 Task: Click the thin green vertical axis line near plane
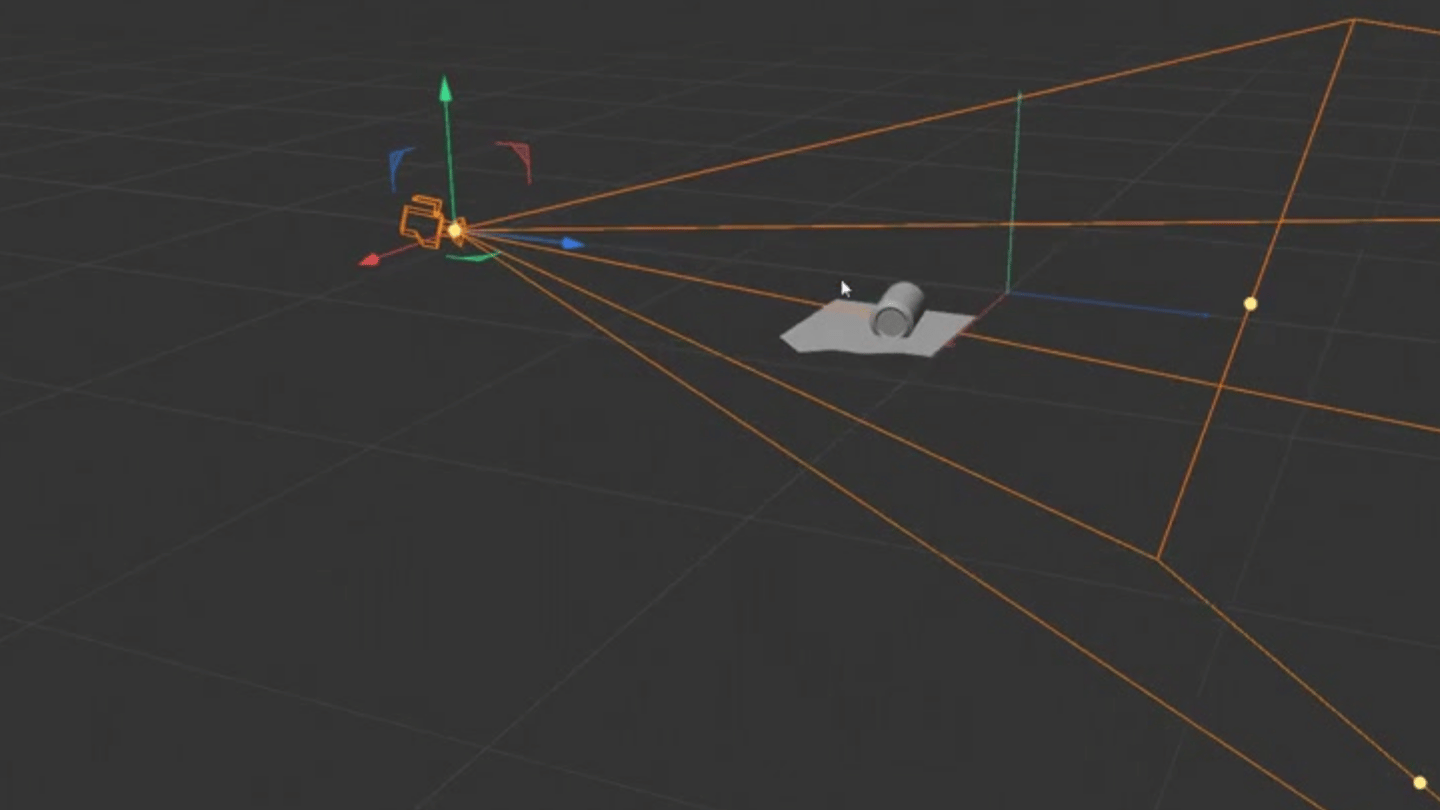(x=1013, y=192)
